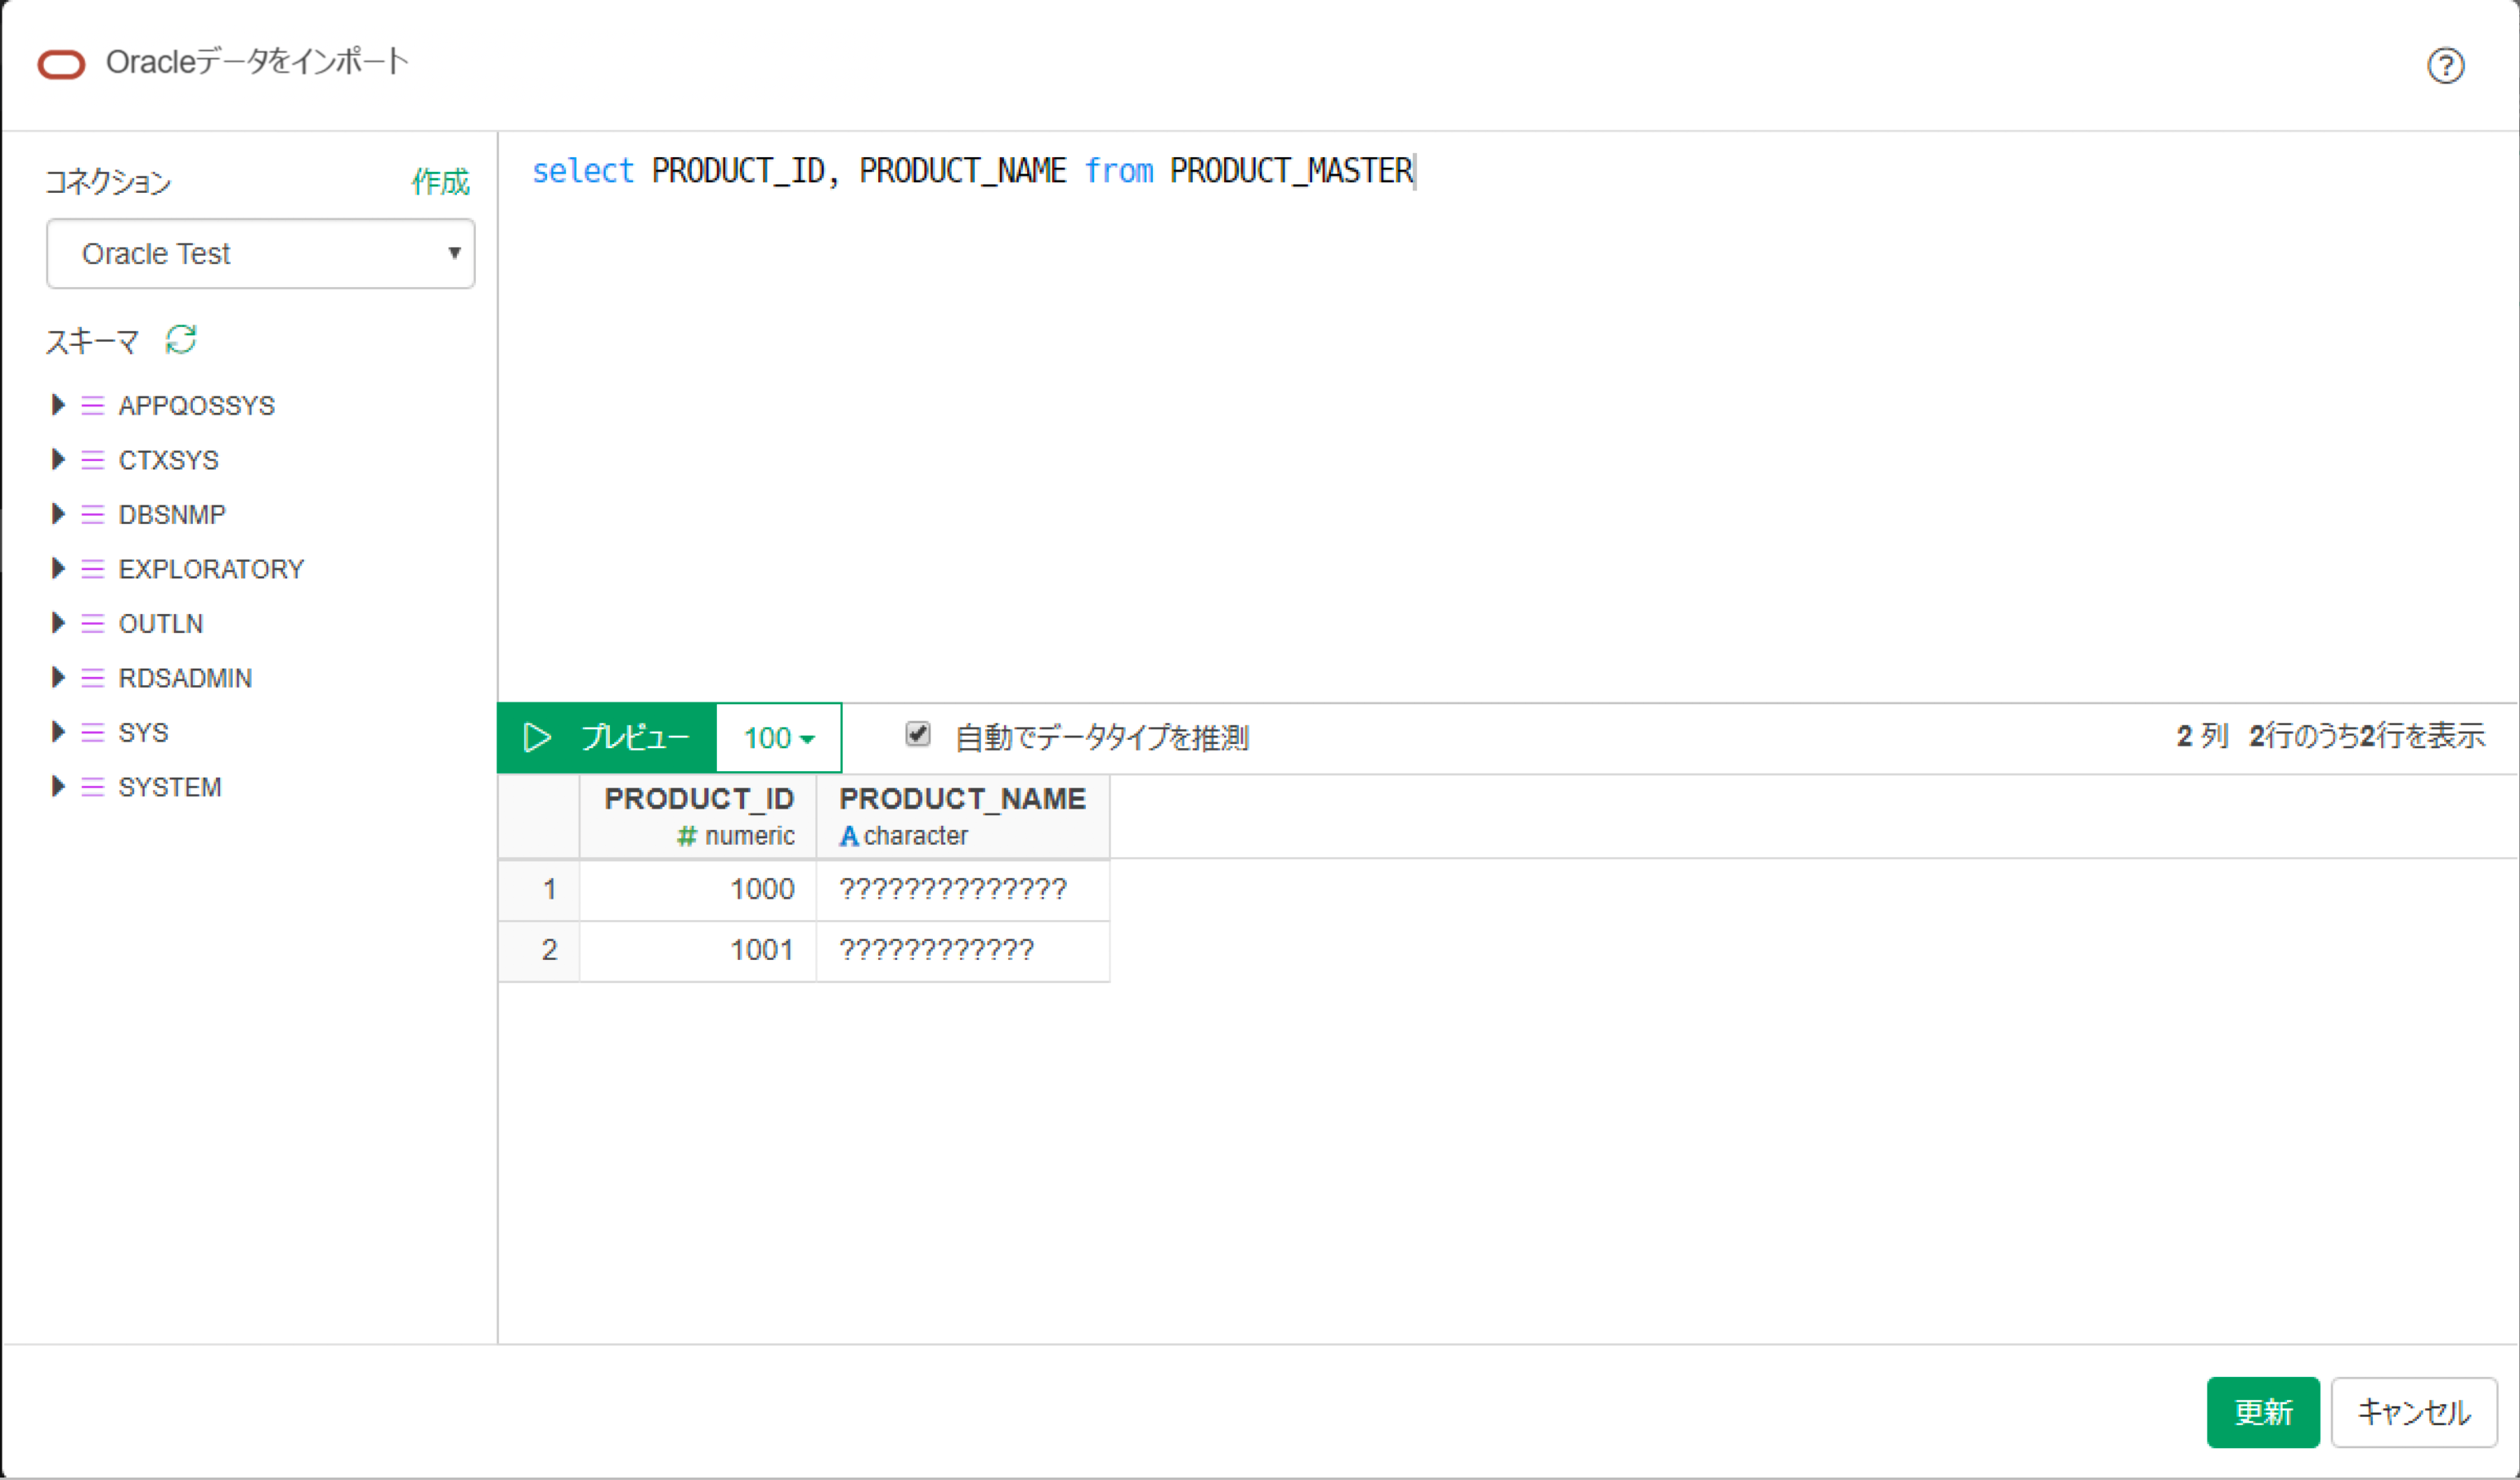This screenshot has width=2520, height=1480.
Task: Expand the RDSADMIN schema arrow
Action: pos(58,677)
